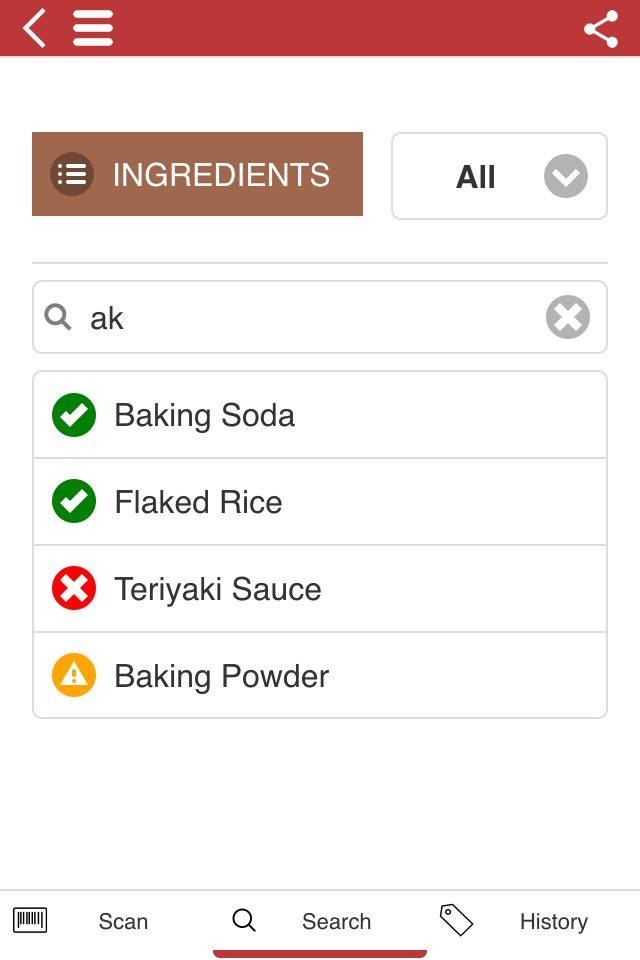Viewport: 640px width, 960px height.
Task: Click the orange warning icon for Baking Powder
Action: 74,675
